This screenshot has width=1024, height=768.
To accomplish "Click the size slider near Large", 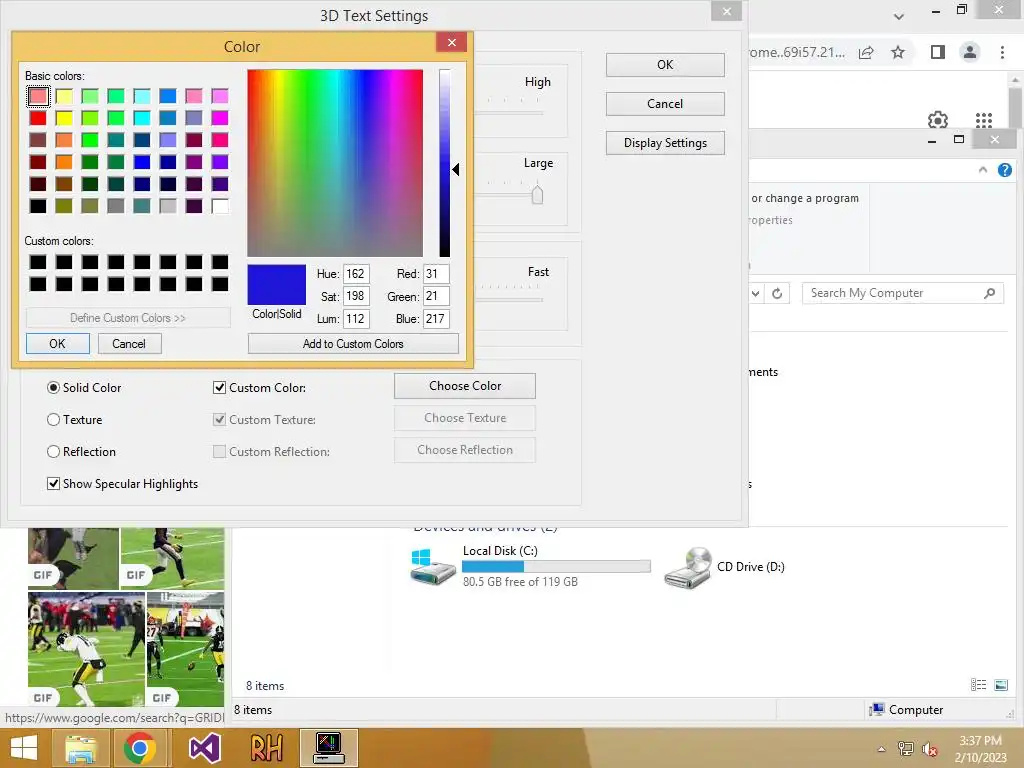I will 537,195.
